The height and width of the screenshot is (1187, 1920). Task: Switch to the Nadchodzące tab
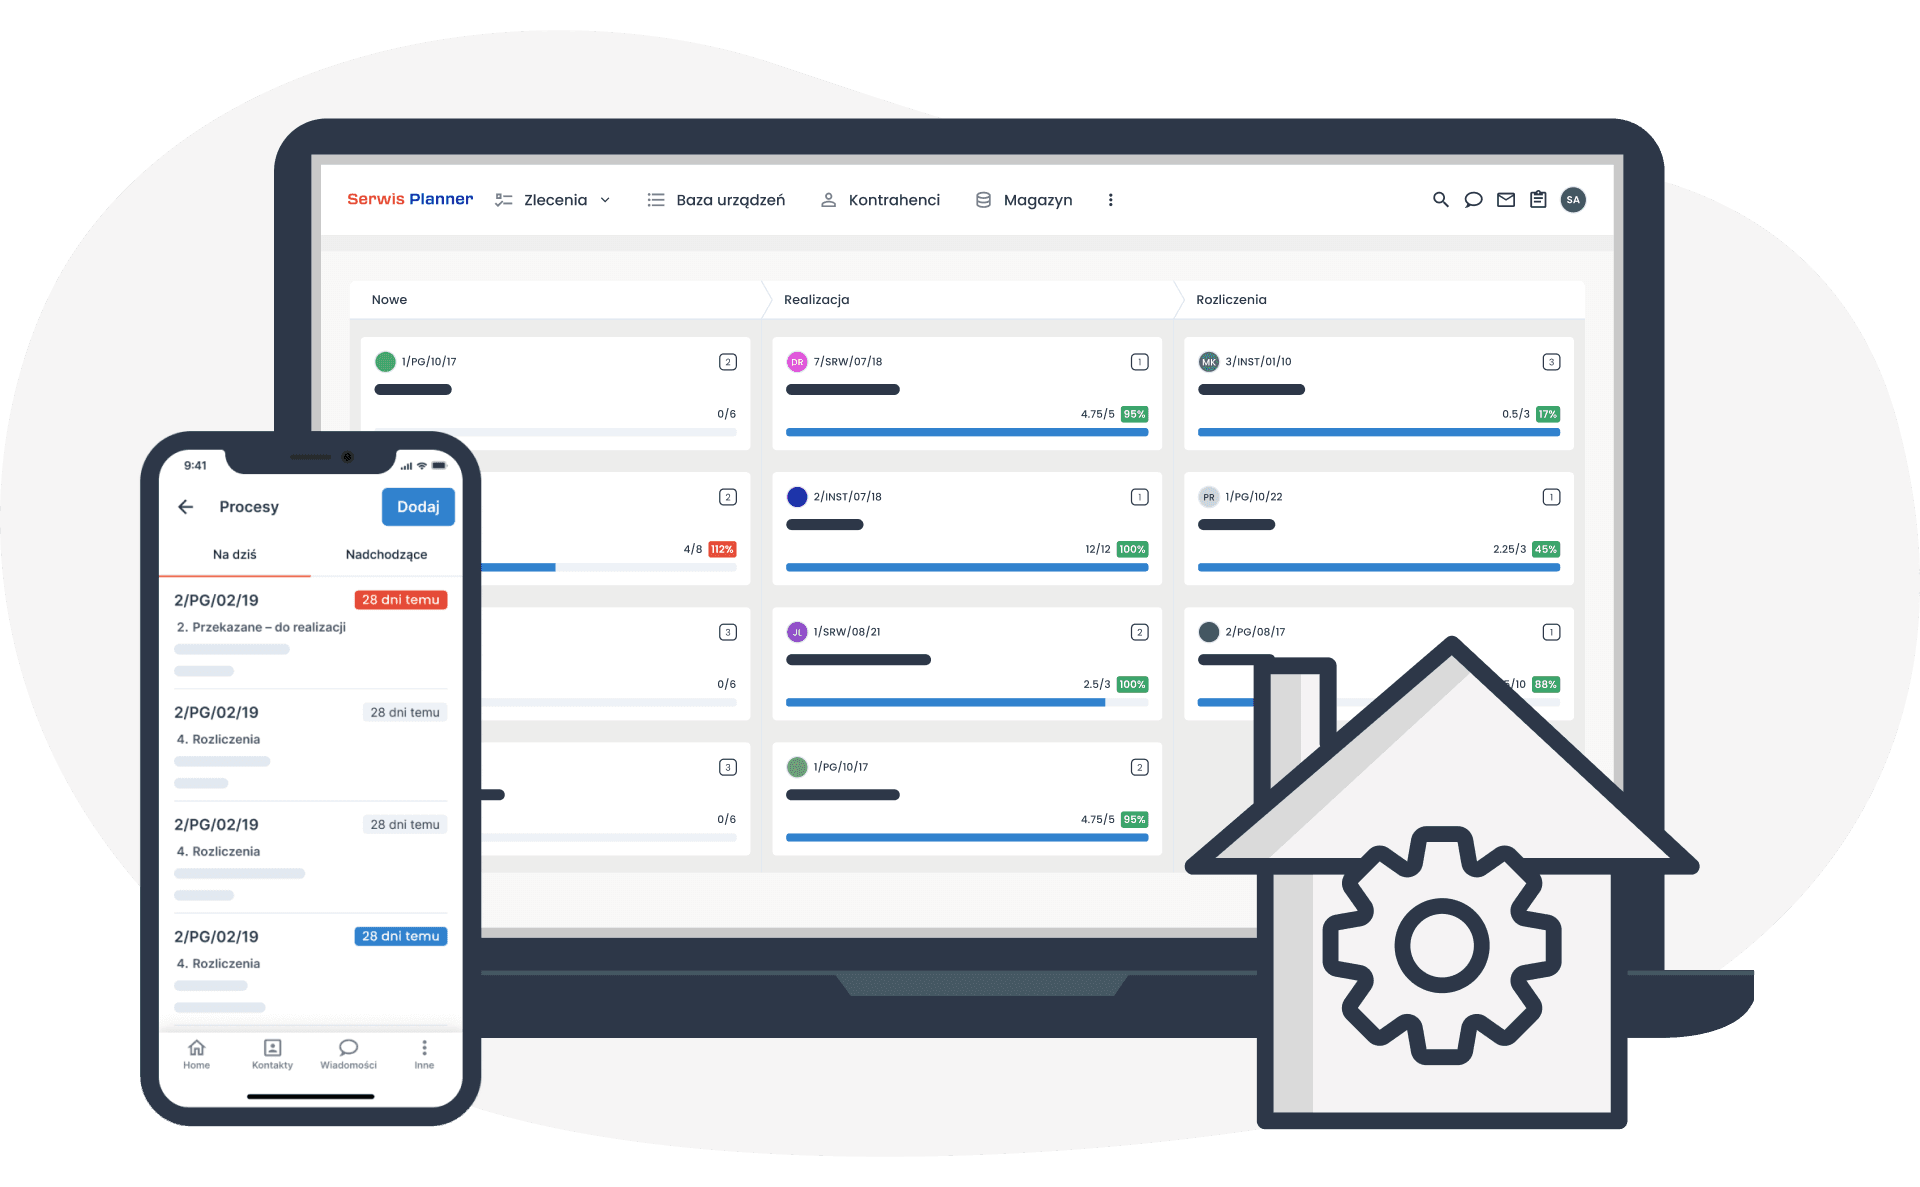[386, 554]
